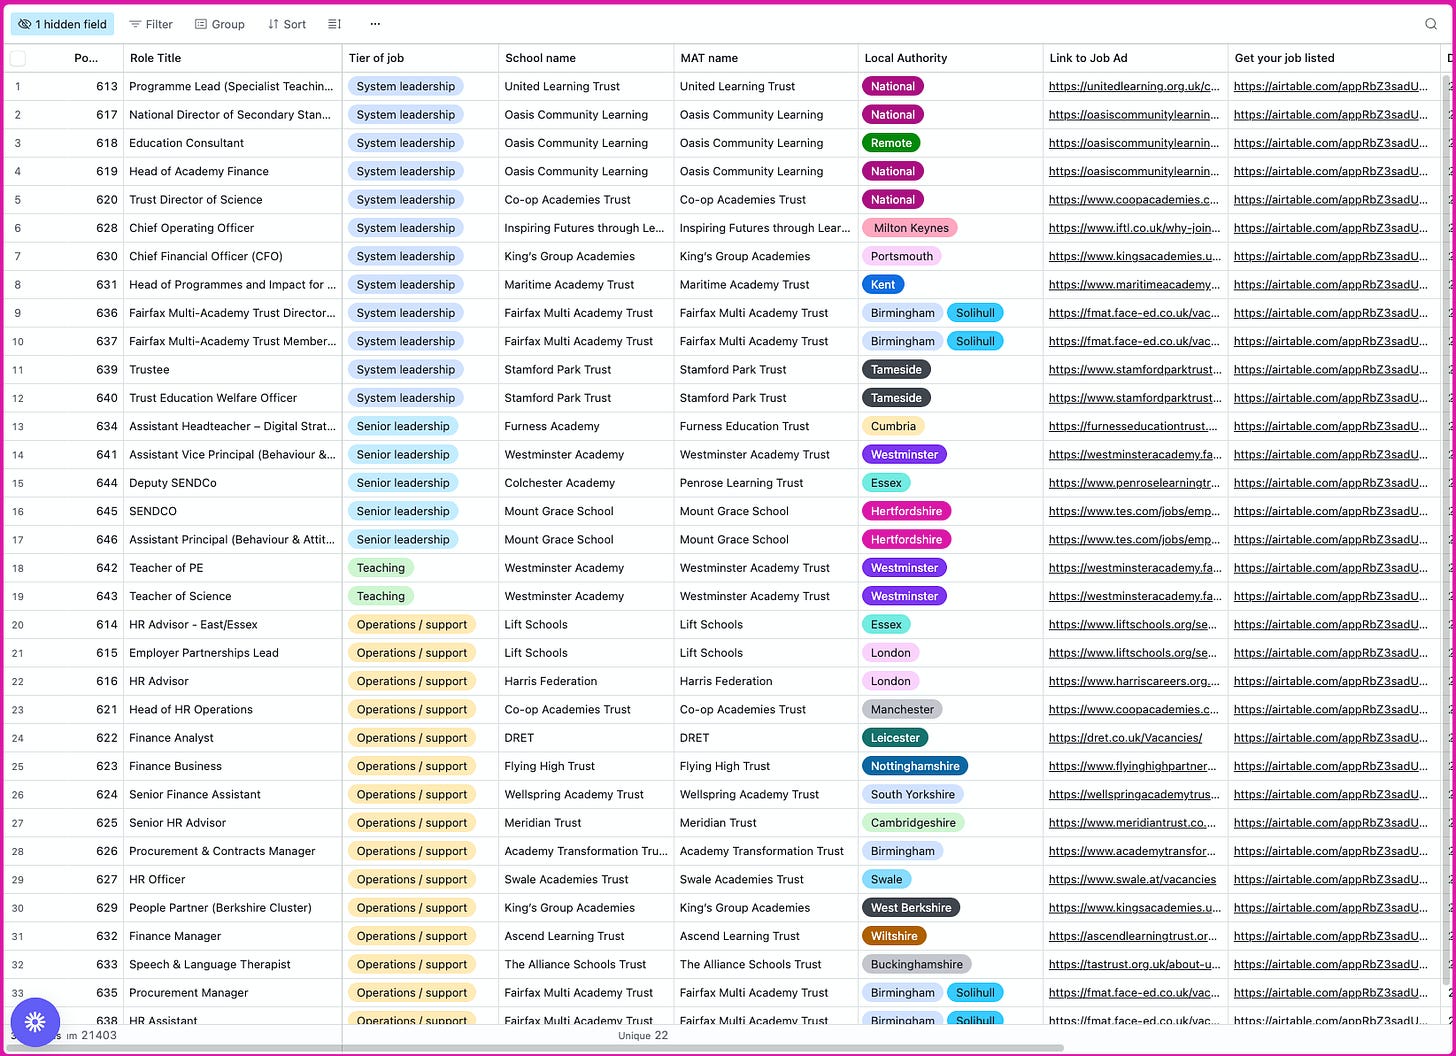
Task: Select the Deputy SENDCo role cell
Action: [x=232, y=483]
